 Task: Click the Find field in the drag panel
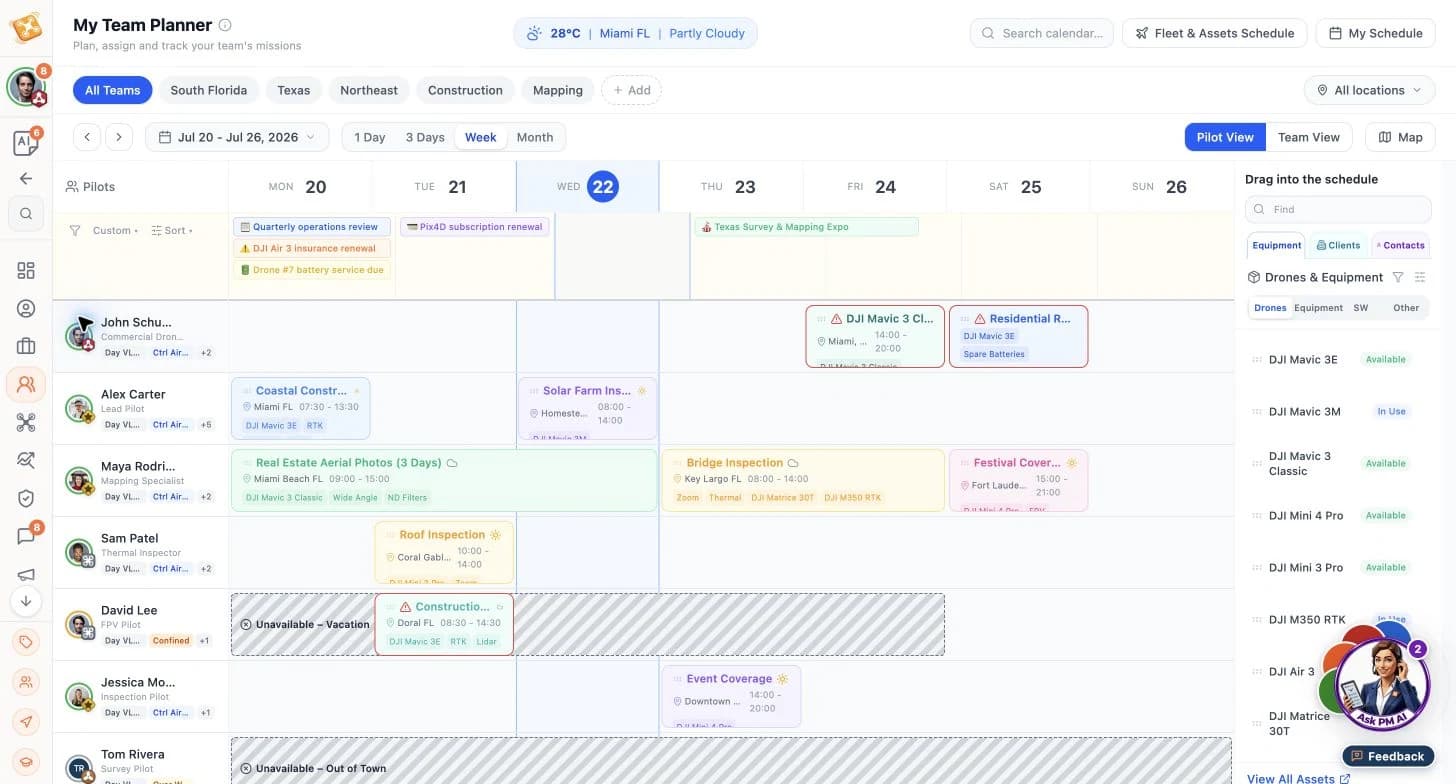tap(1338, 209)
